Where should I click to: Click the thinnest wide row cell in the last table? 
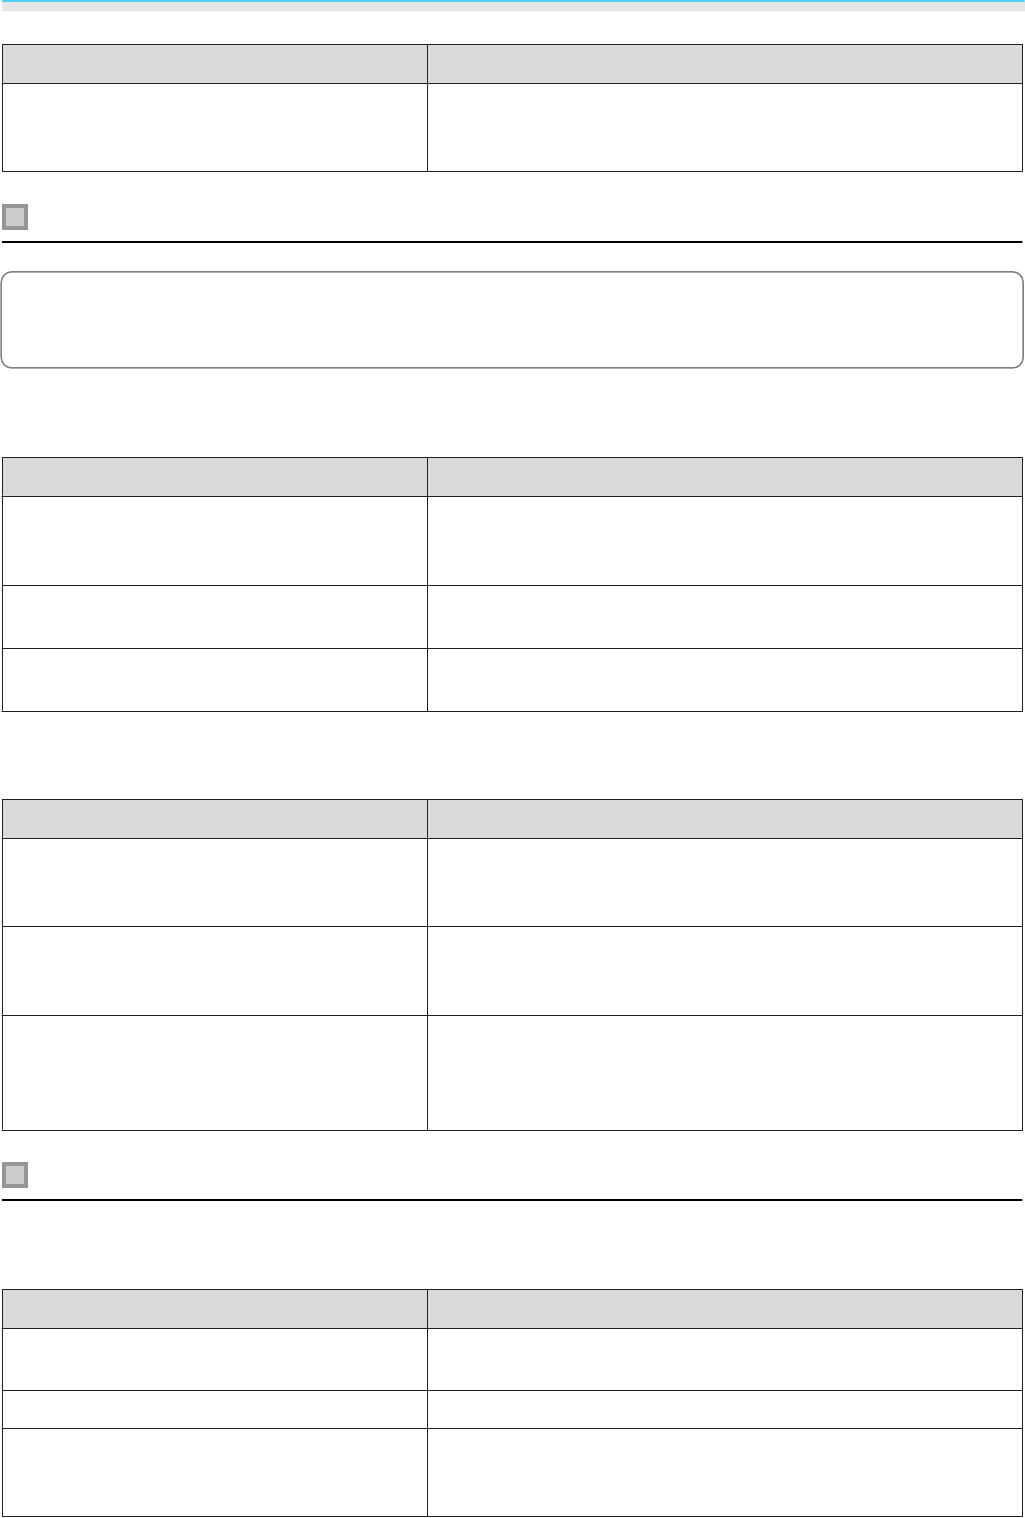(725, 1409)
